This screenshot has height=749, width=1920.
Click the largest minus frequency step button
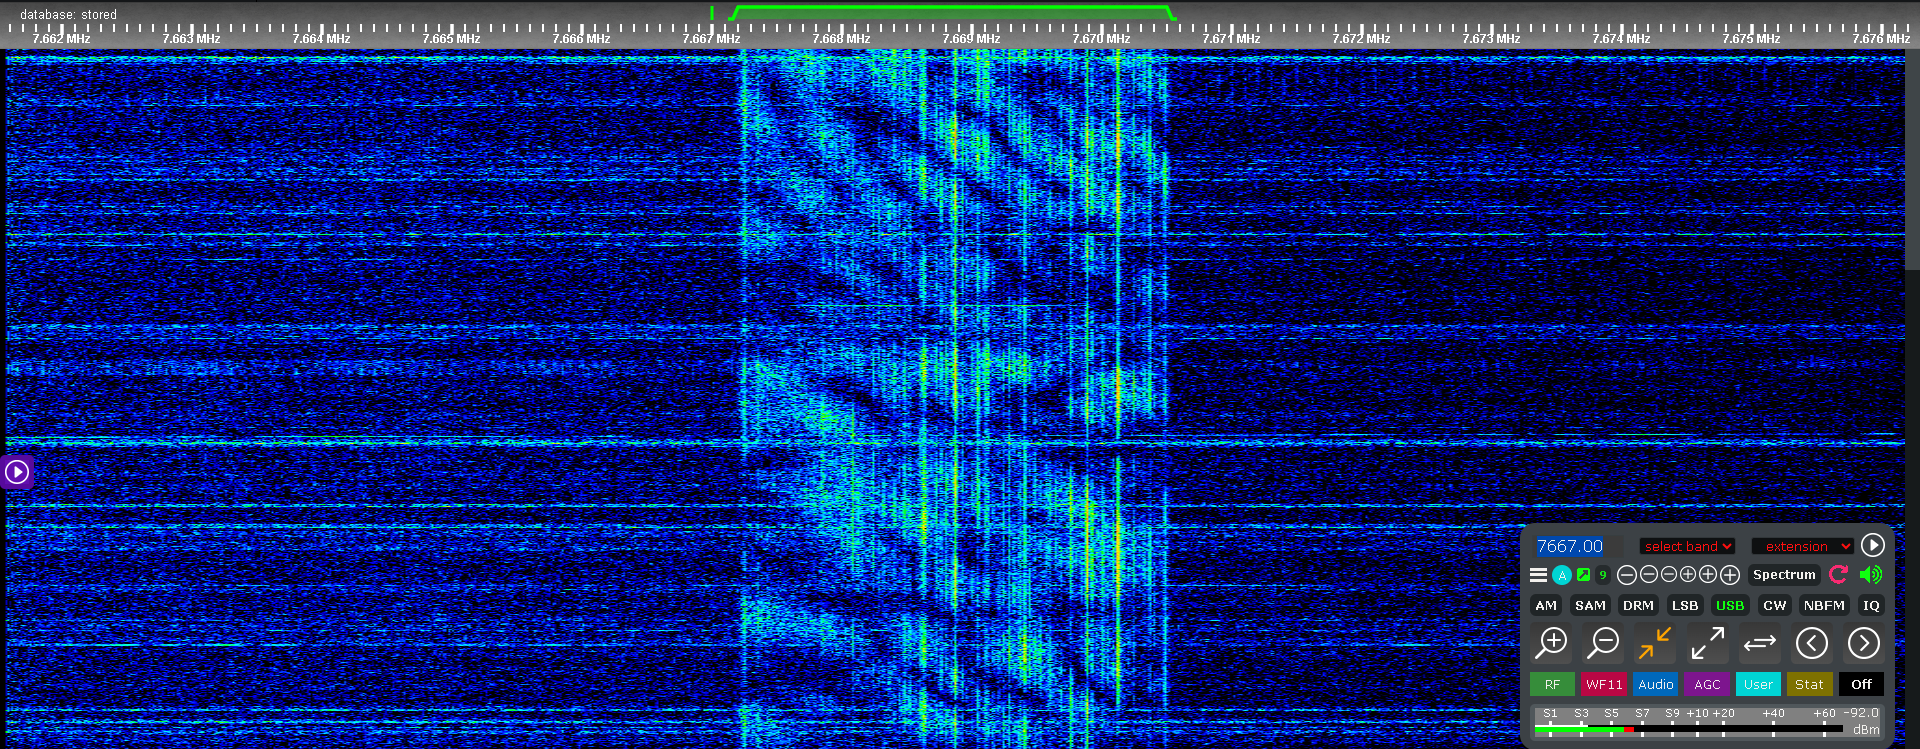[1627, 575]
